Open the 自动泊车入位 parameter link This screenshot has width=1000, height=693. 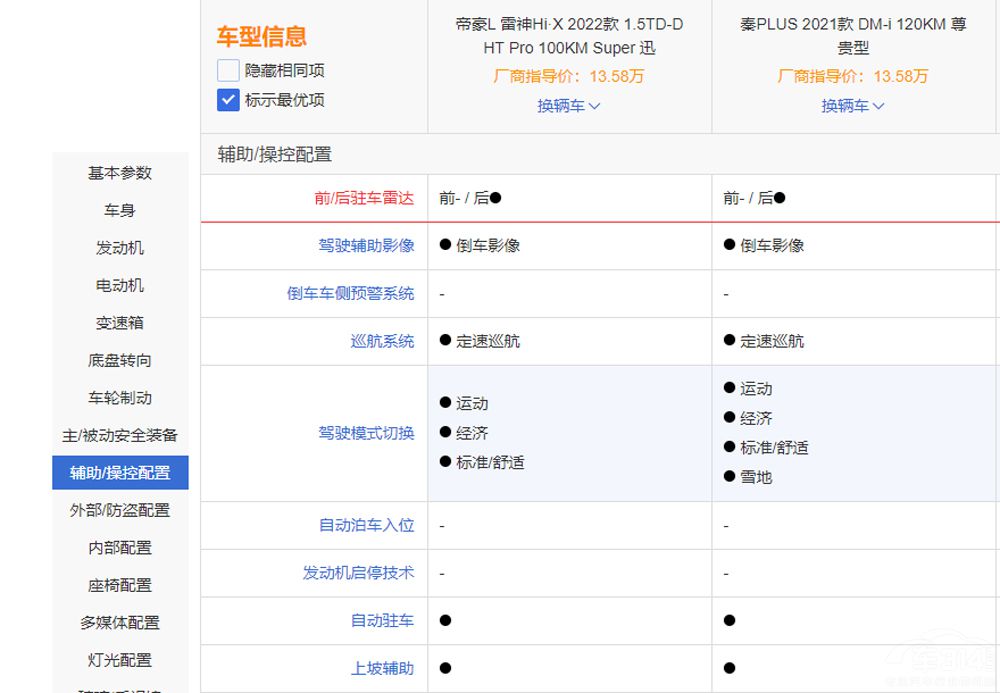(366, 525)
